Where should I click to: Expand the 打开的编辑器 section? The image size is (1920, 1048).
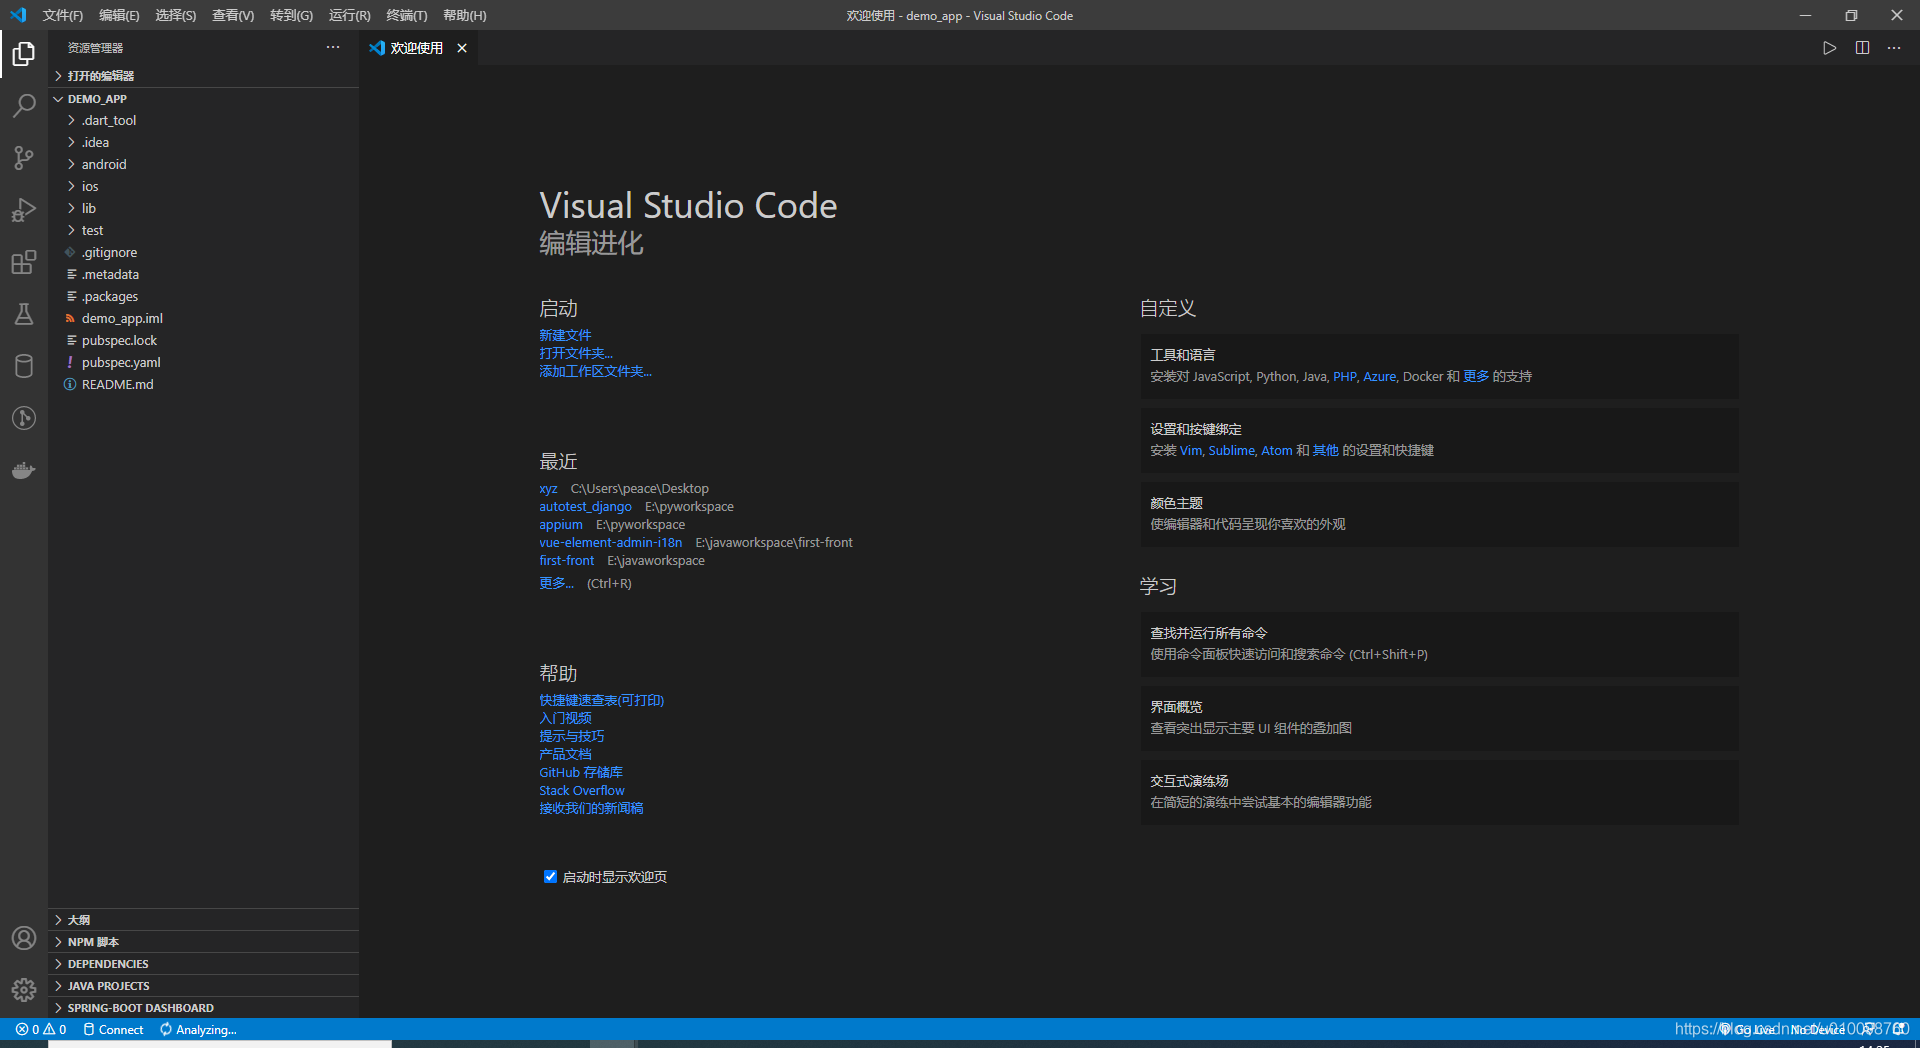203,76
